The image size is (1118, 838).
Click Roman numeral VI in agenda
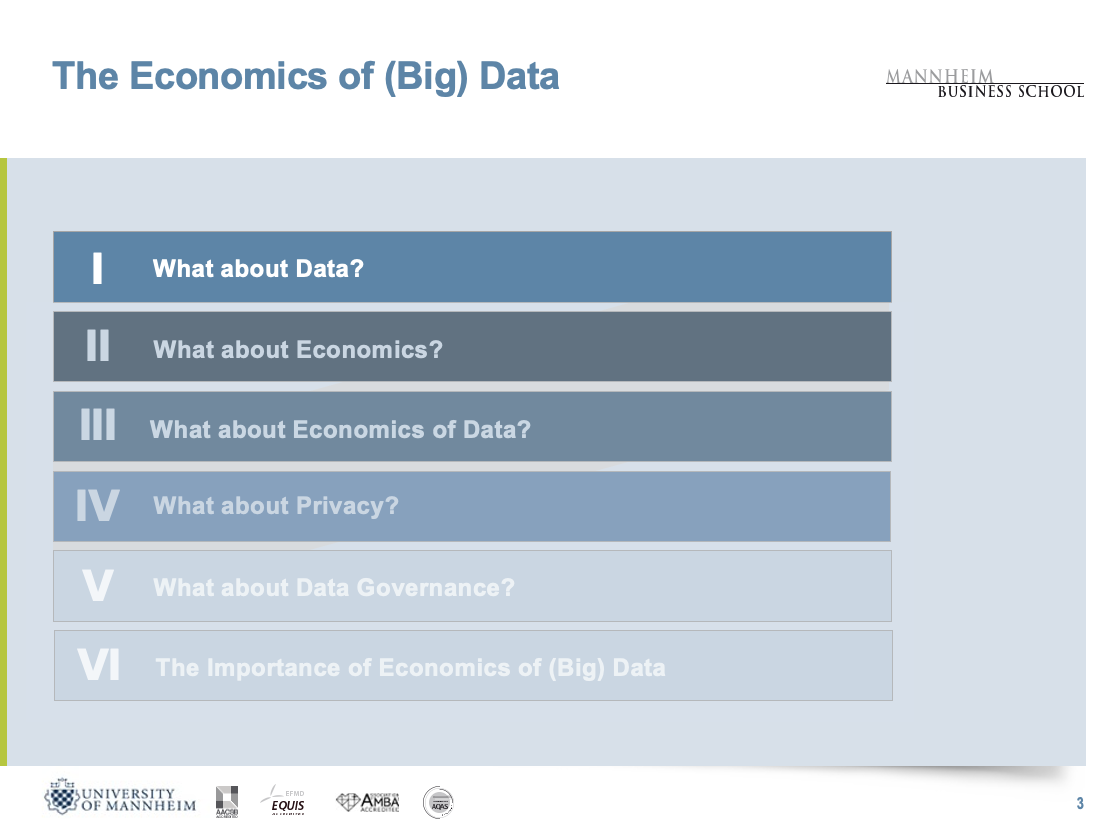click(x=98, y=666)
